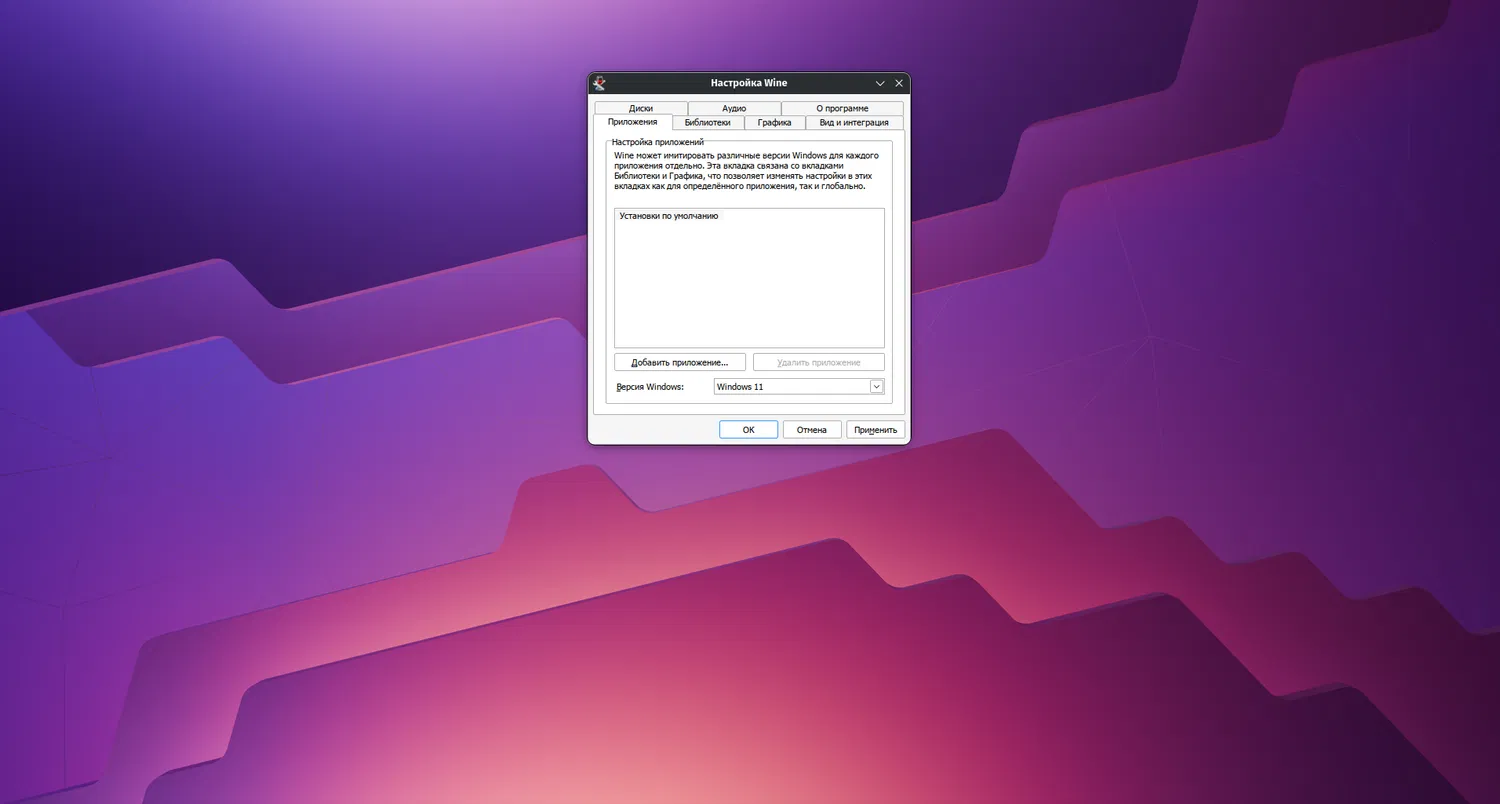Cancel changes with the Отмена button
The height and width of the screenshot is (804, 1500).
tap(811, 429)
